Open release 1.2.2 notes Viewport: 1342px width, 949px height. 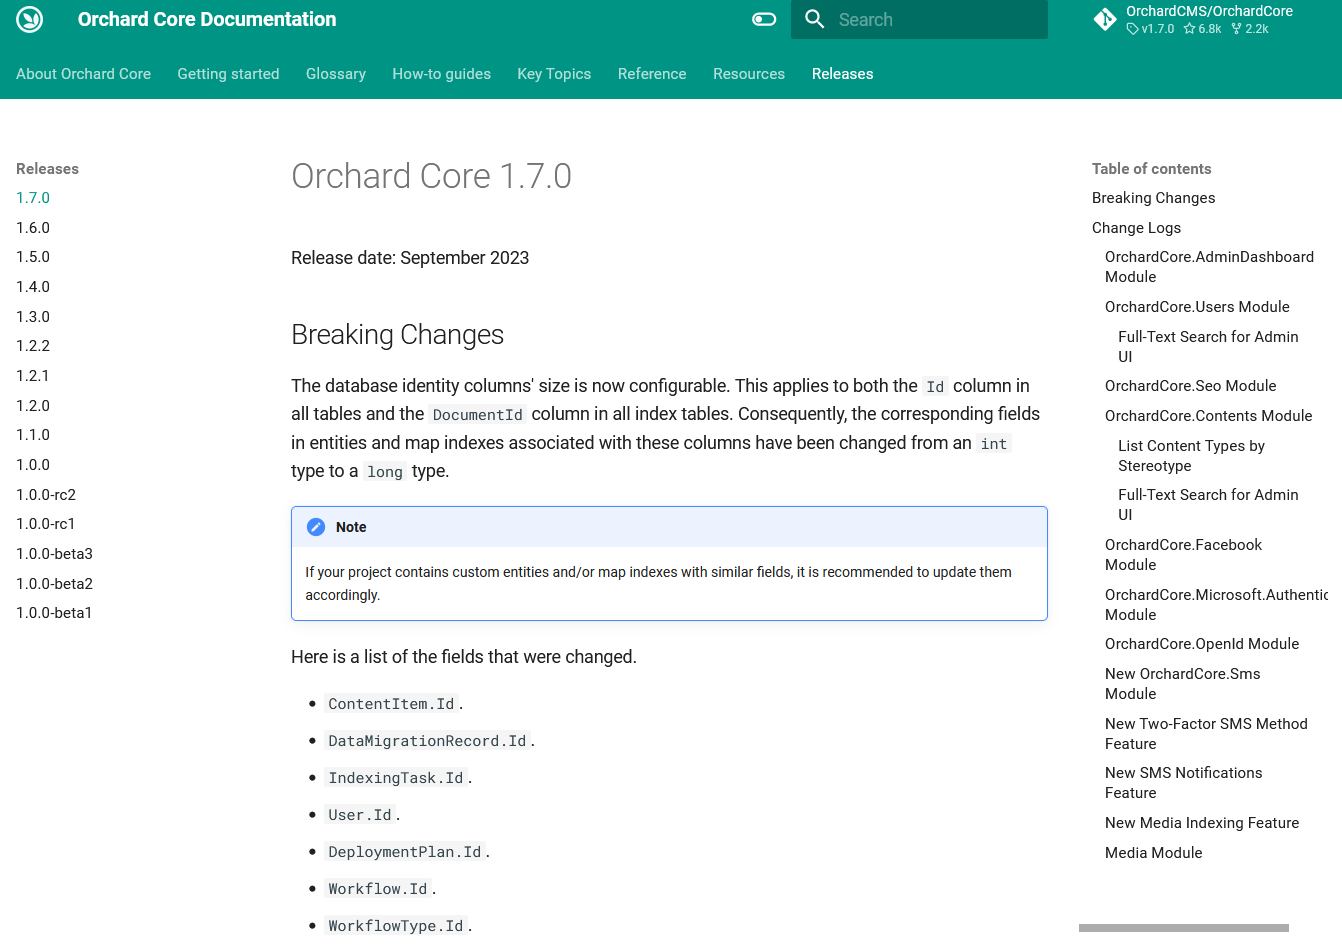pyautogui.click(x=33, y=346)
